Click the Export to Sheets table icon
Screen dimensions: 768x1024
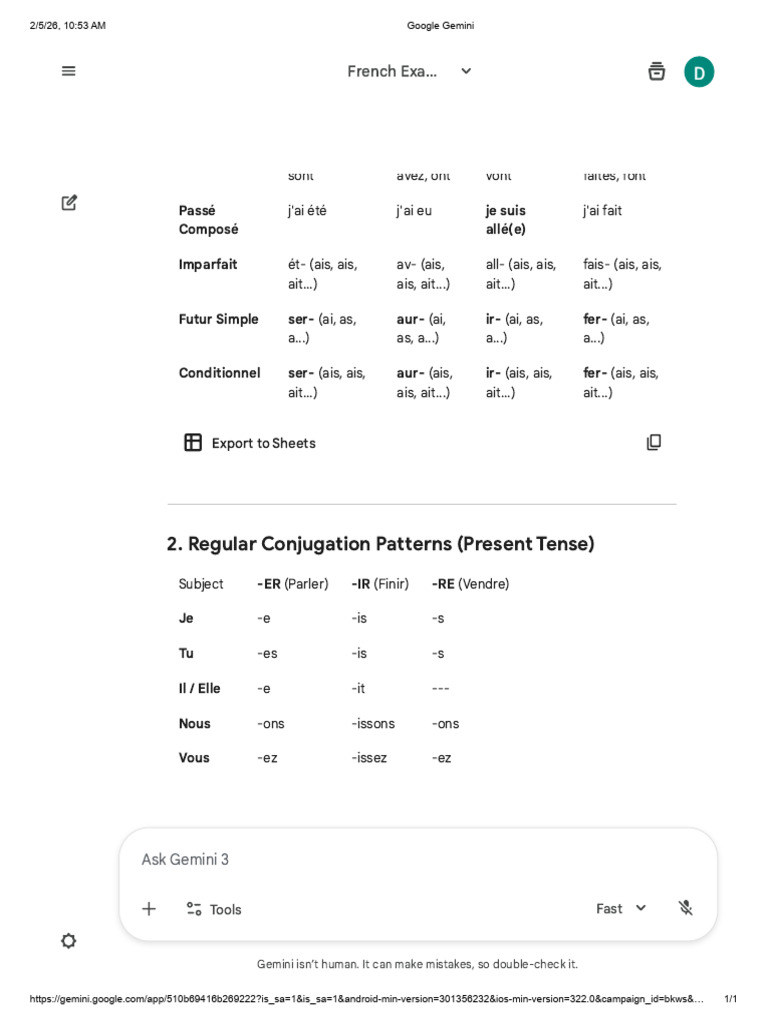193,443
